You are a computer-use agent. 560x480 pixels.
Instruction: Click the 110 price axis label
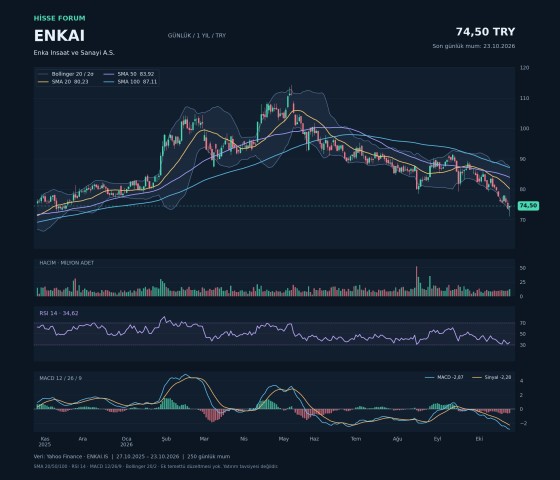coord(524,98)
